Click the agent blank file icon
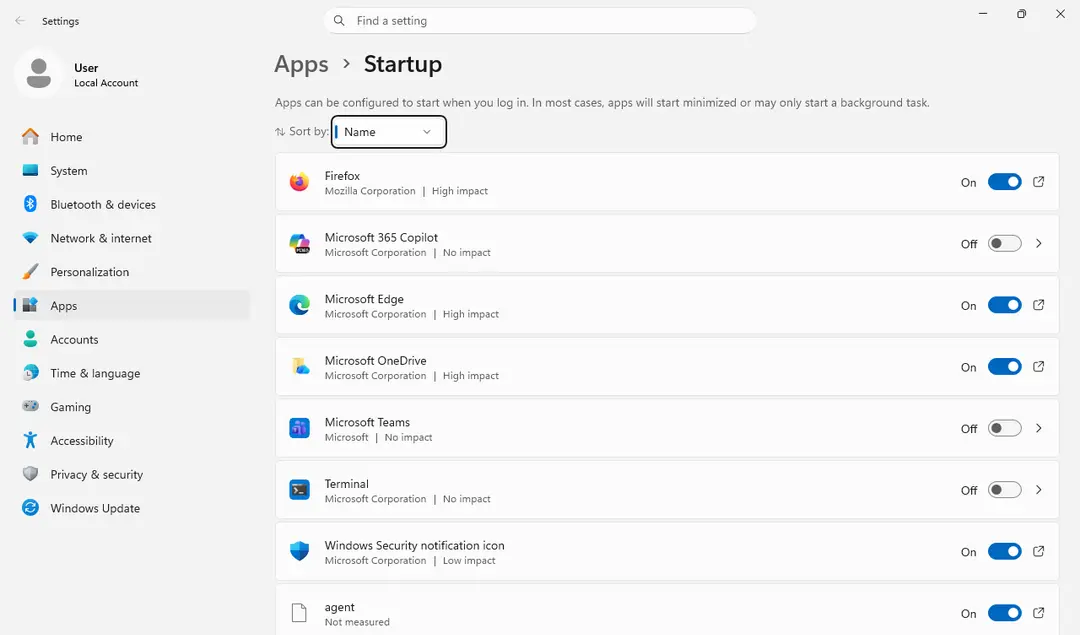Viewport: 1080px width, 635px height. point(299,613)
